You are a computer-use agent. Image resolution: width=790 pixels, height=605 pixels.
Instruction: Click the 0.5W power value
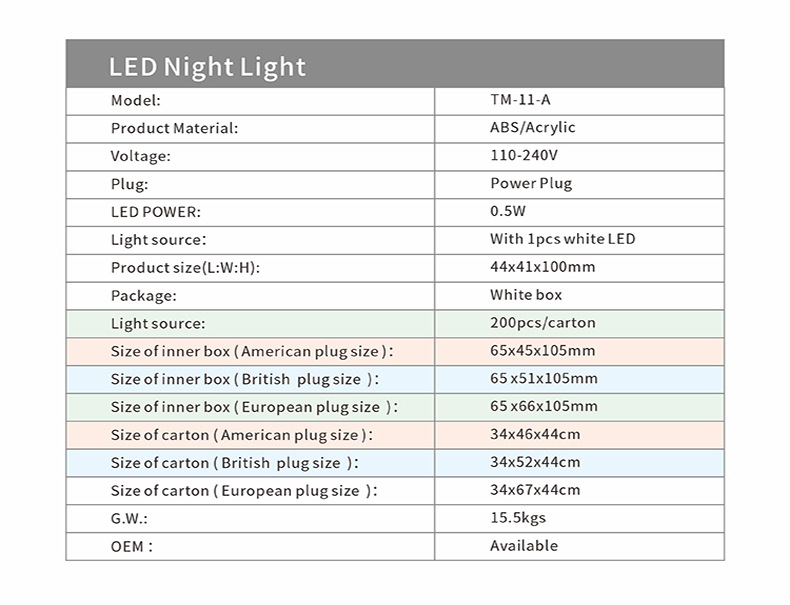(508, 212)
